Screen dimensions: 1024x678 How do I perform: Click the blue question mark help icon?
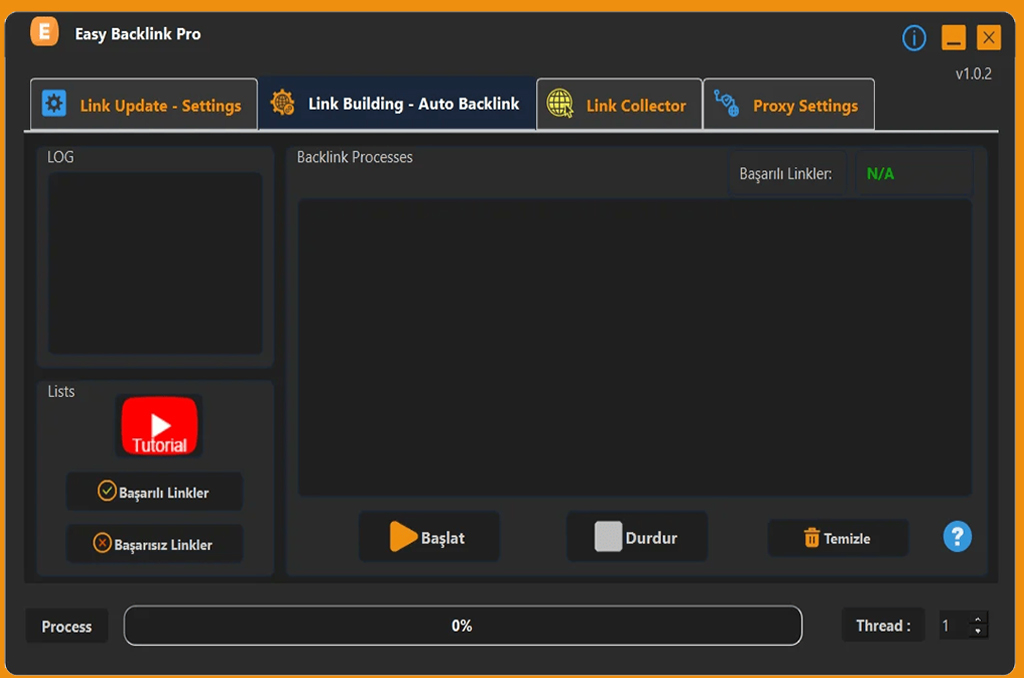tap(957, 537)
